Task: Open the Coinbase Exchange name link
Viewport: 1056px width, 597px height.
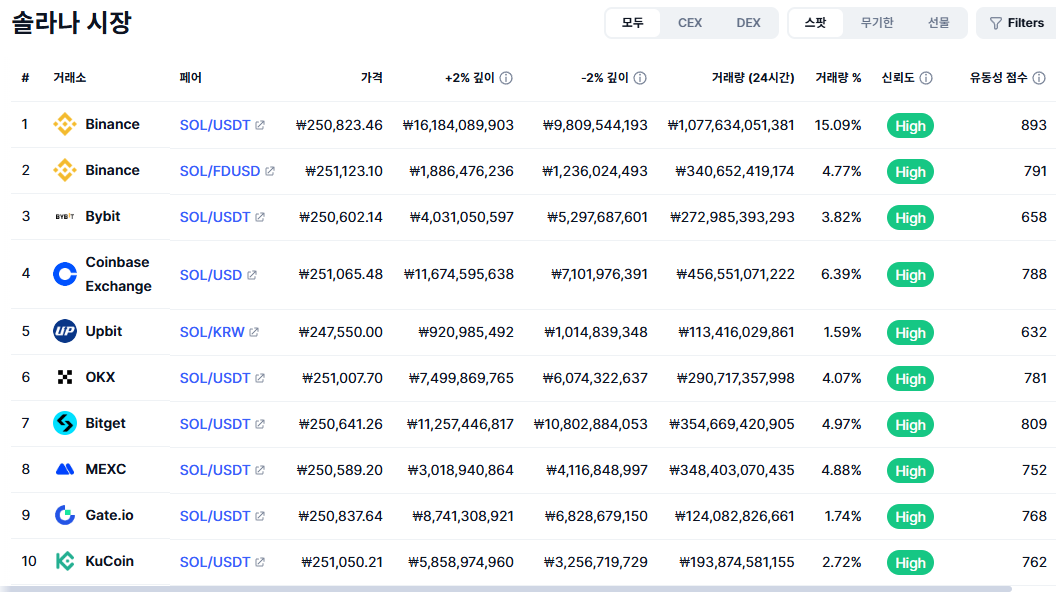Action: (119, 274)
